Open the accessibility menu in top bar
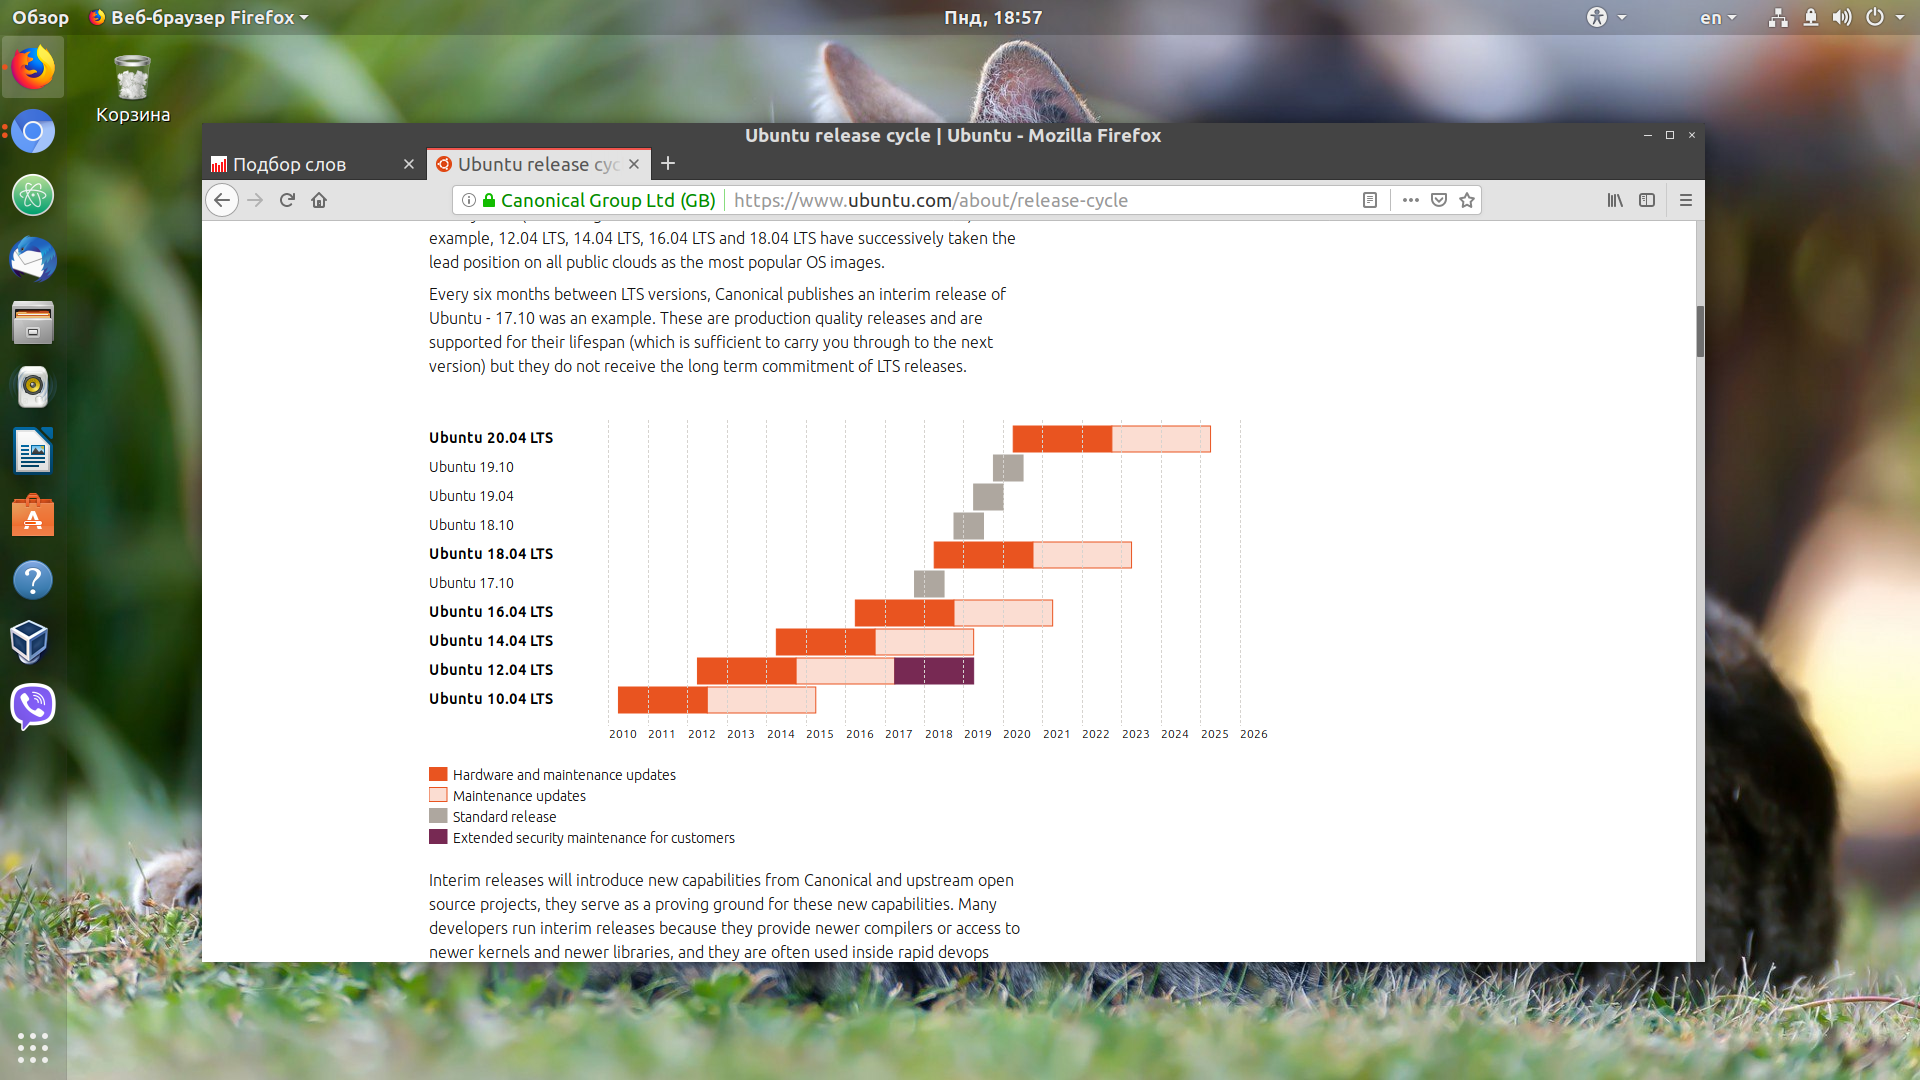This screenshot has width=1920, height=1080. point(1606,17)
